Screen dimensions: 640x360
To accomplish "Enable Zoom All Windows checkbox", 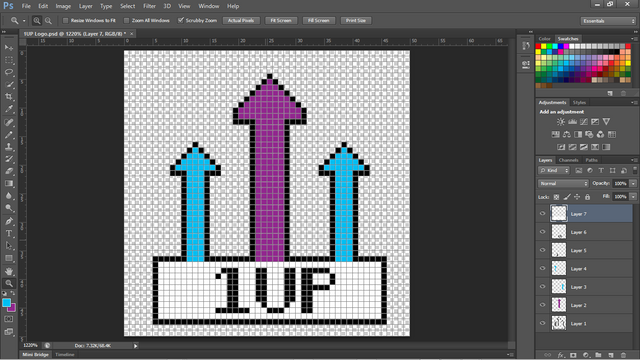I will (x=126, y=20).
